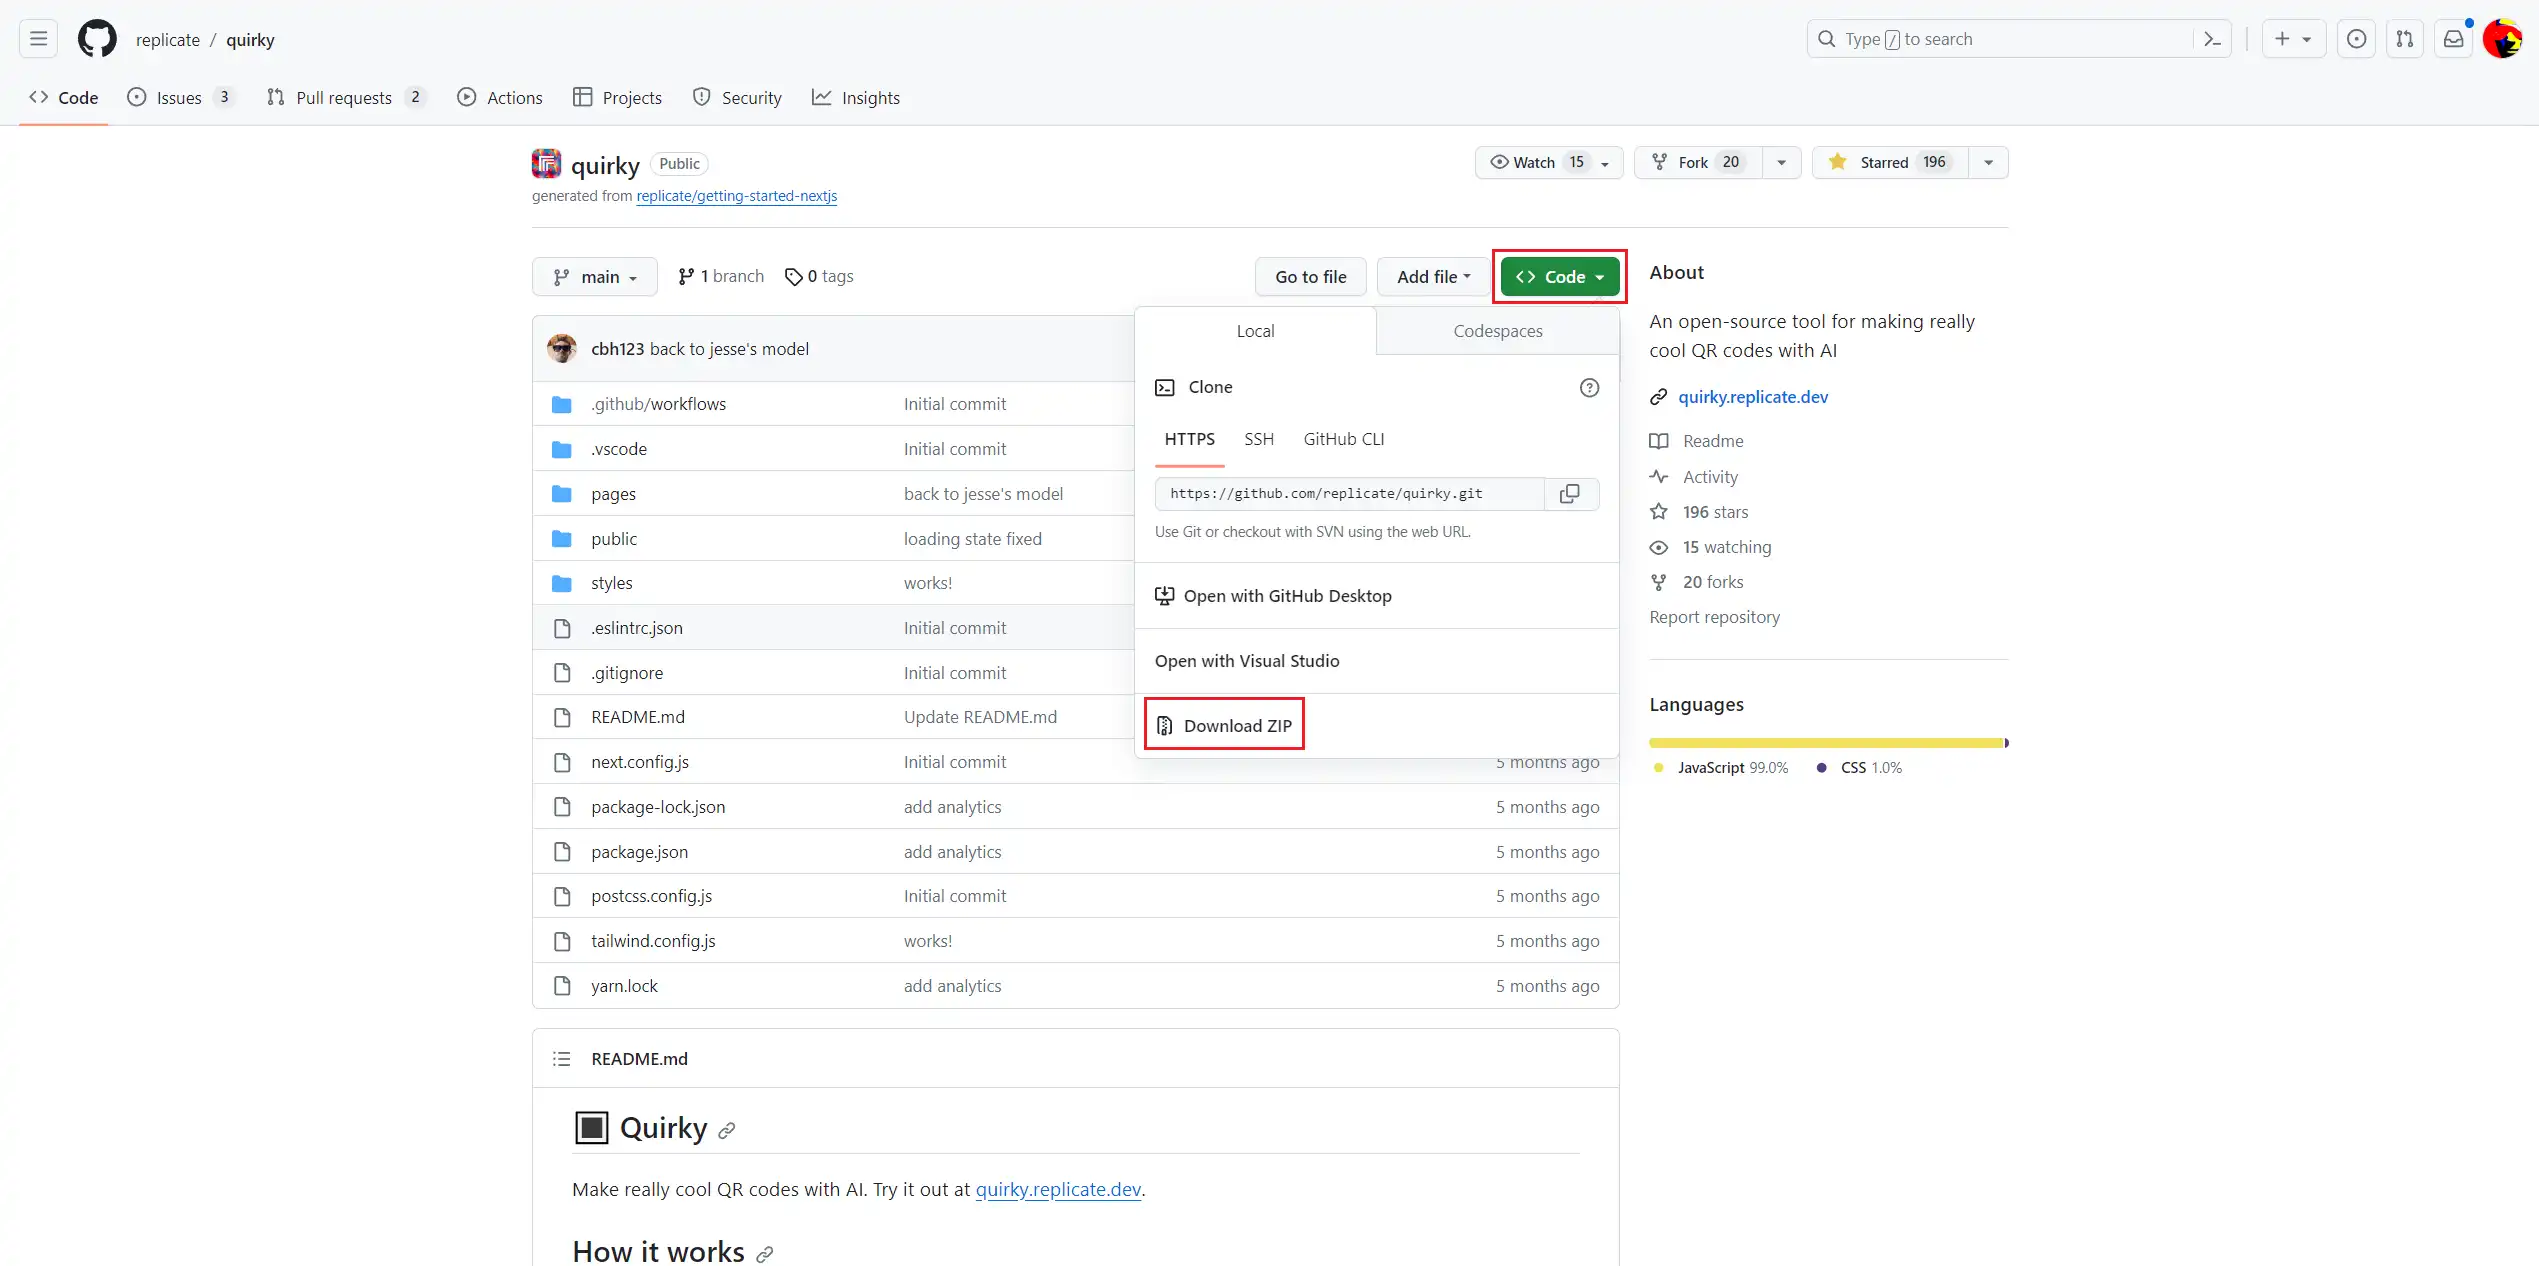Open the user avatar menu
This screenshot has height=1266, width=2539.
[2503, 39]
